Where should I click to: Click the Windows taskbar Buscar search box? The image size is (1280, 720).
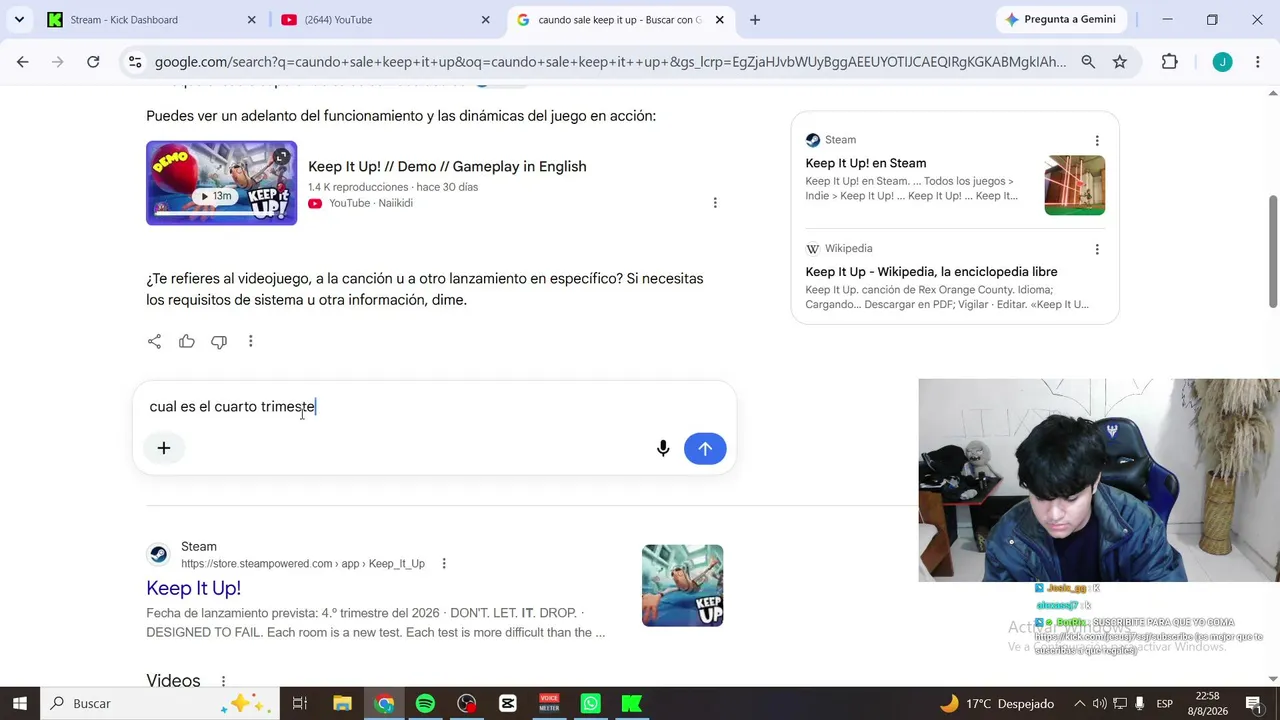[x=160, y=704]
